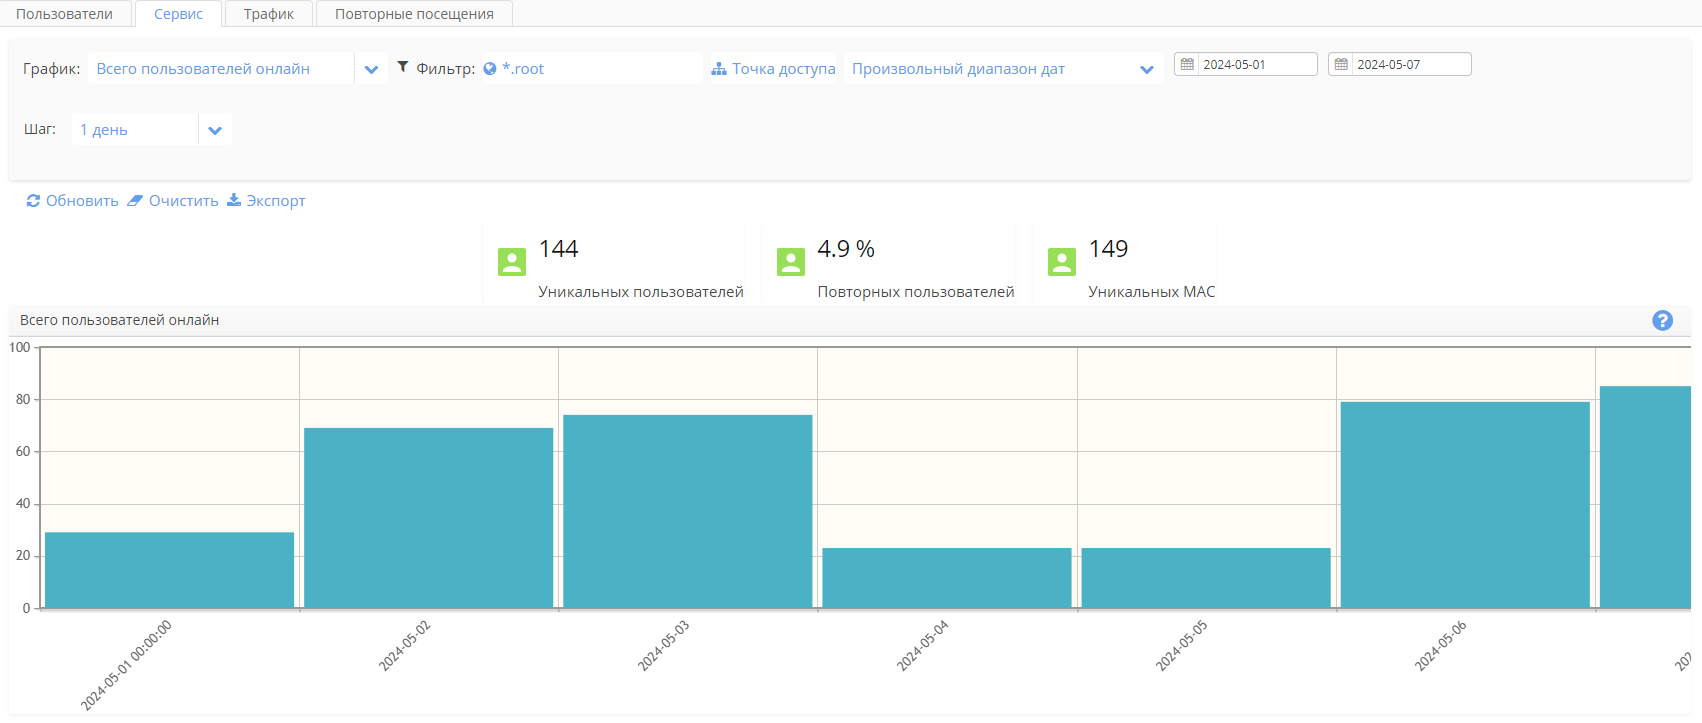Click the green Unique users icon

point(512,262)
